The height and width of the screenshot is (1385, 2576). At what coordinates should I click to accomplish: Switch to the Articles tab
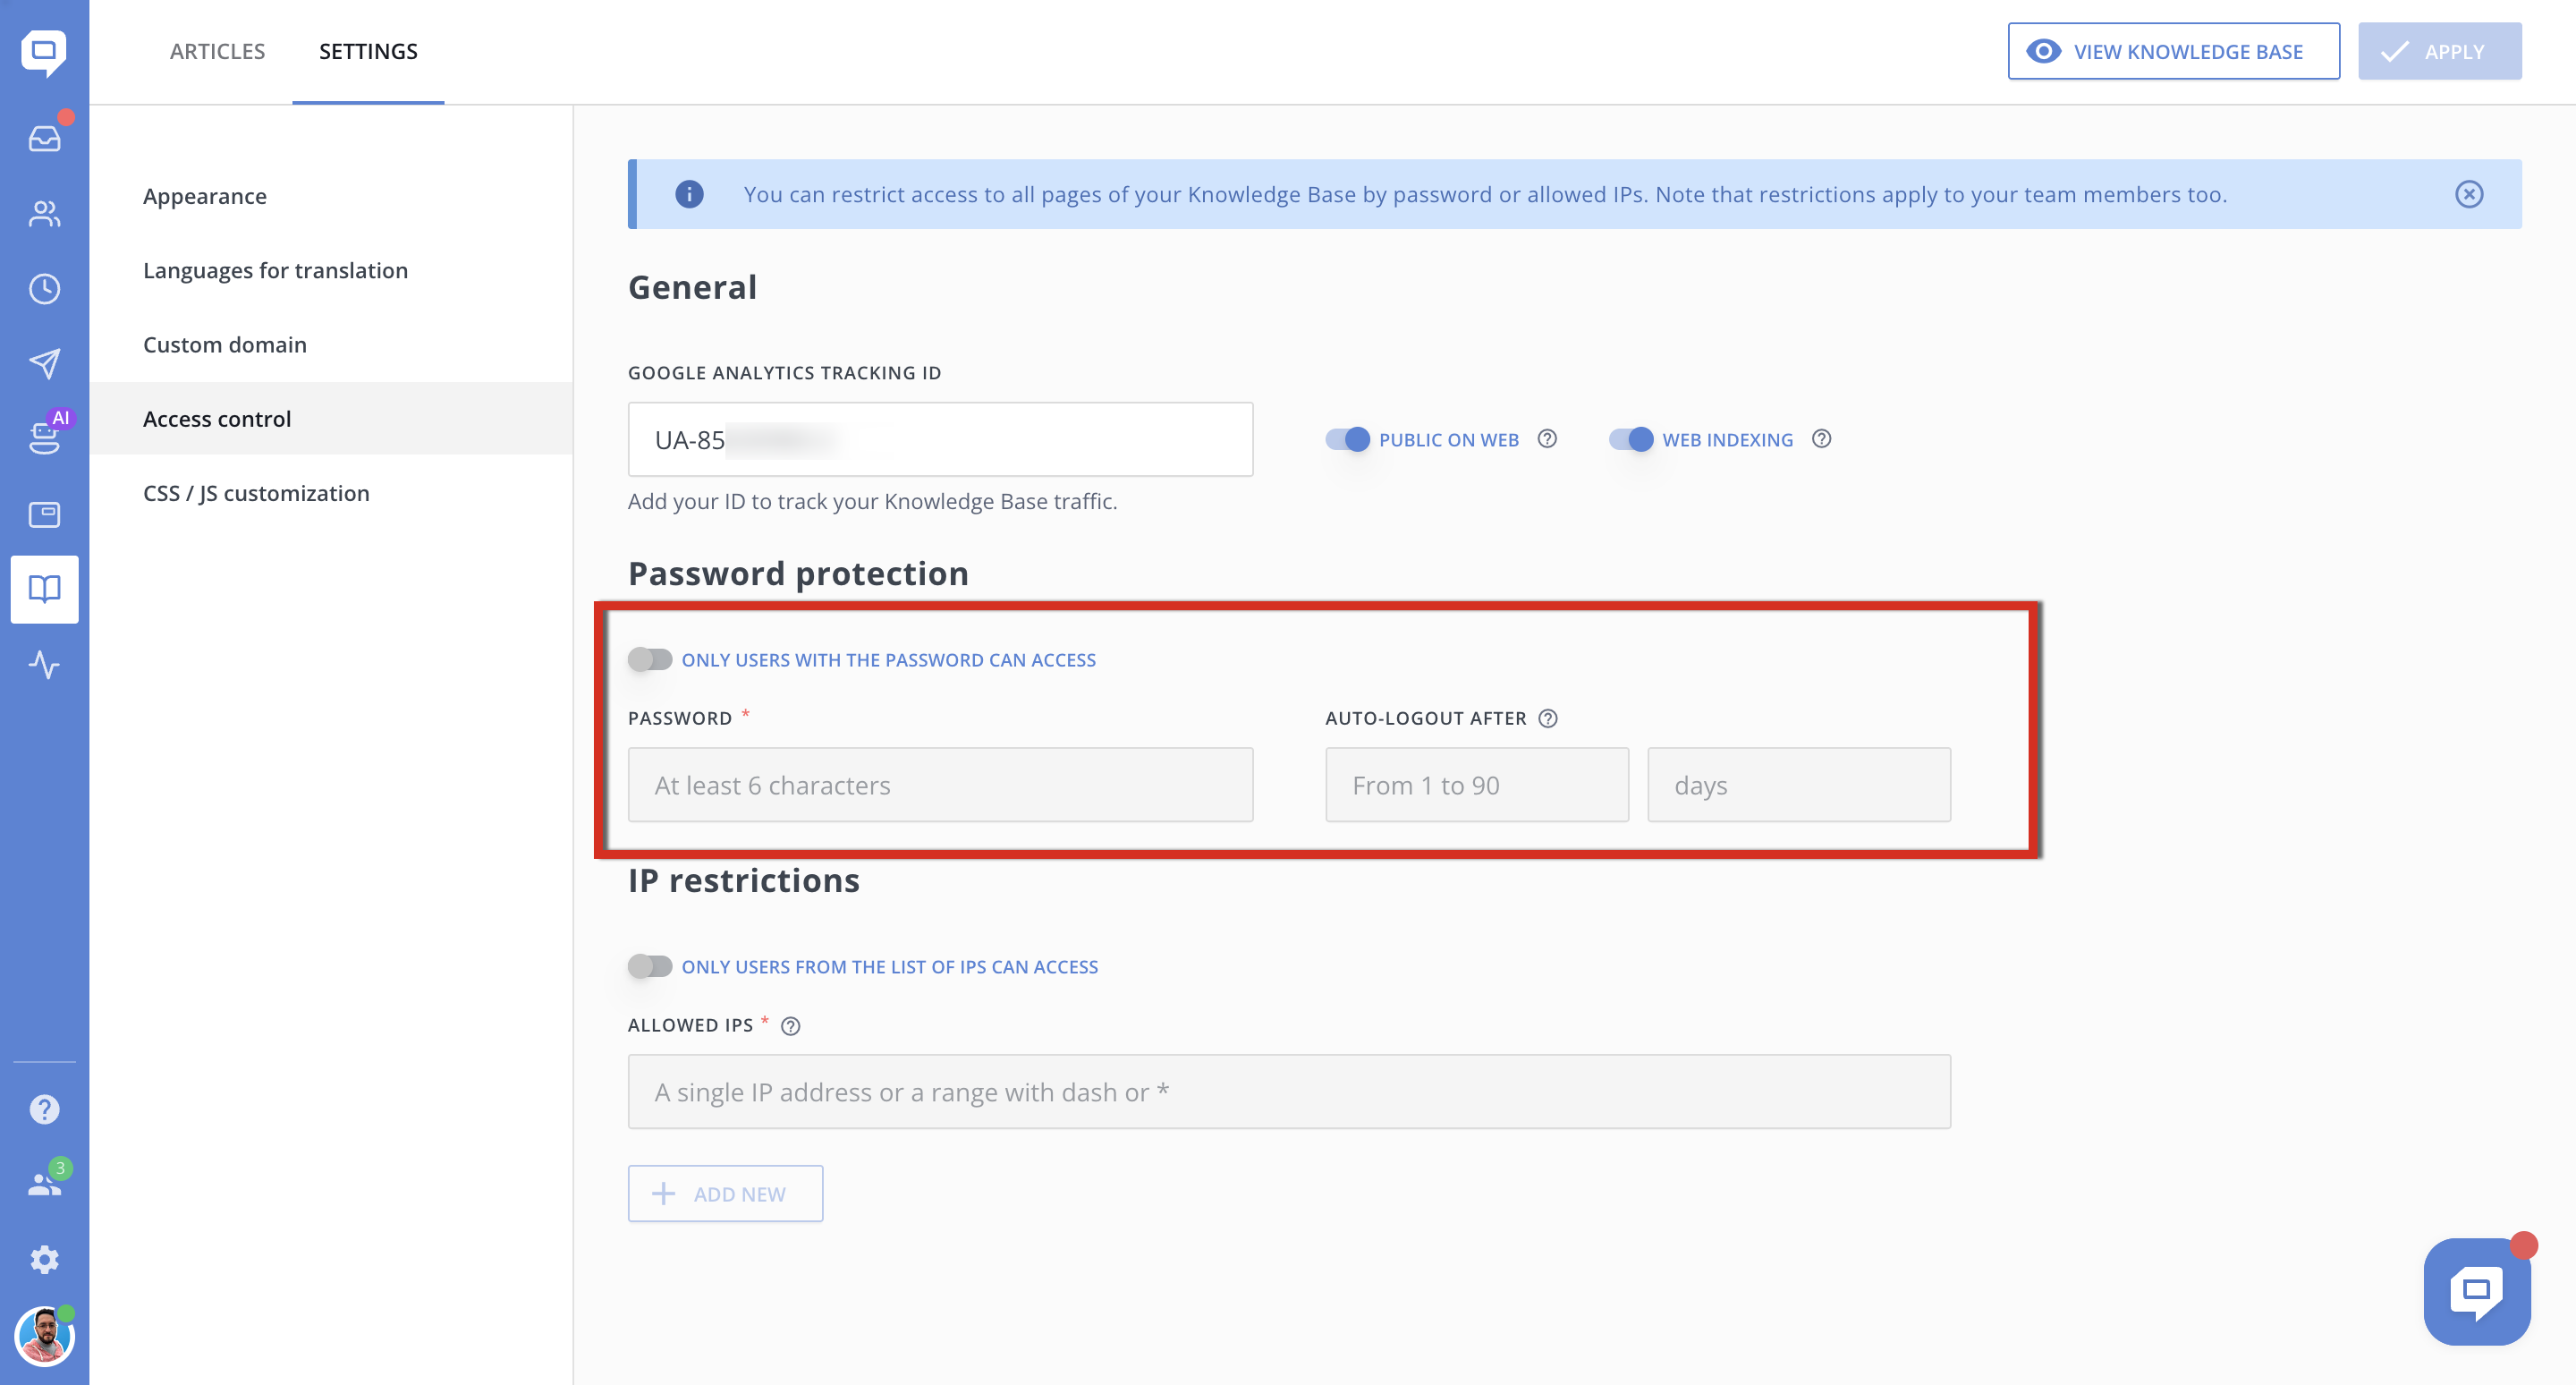(x=217, y=51)
